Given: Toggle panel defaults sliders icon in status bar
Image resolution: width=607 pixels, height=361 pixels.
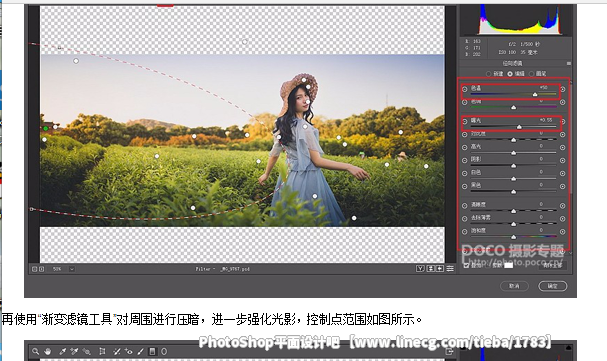Looking at the screenshot, I should pyautogui.click(x=450, y=269).
